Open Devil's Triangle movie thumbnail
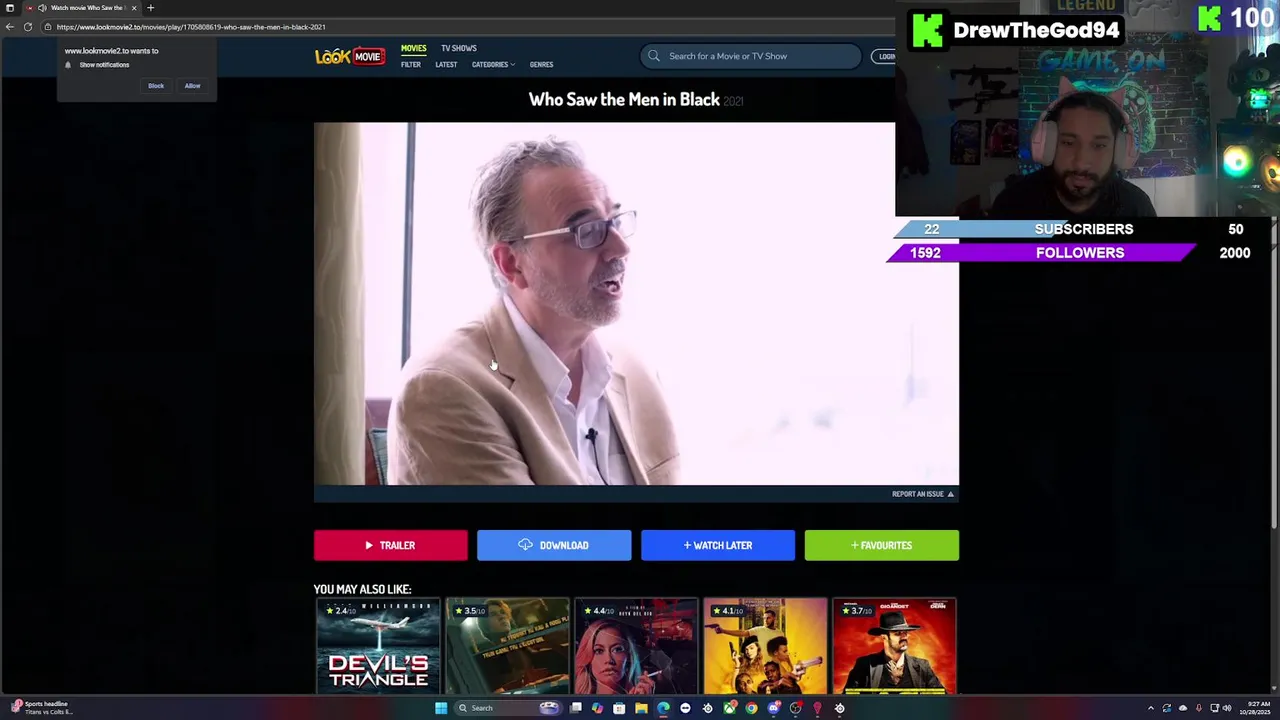This screenshot has height=720, width=1280. [377, 646]
